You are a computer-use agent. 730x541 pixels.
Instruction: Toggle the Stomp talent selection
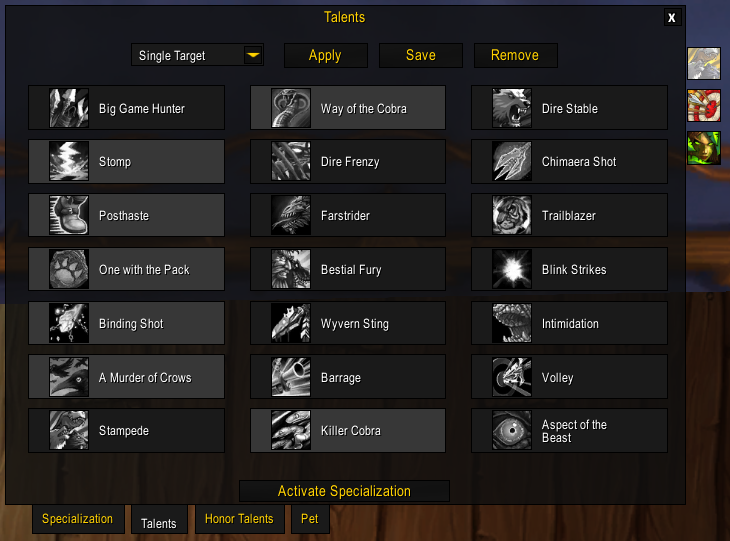(x=126, y=162)
